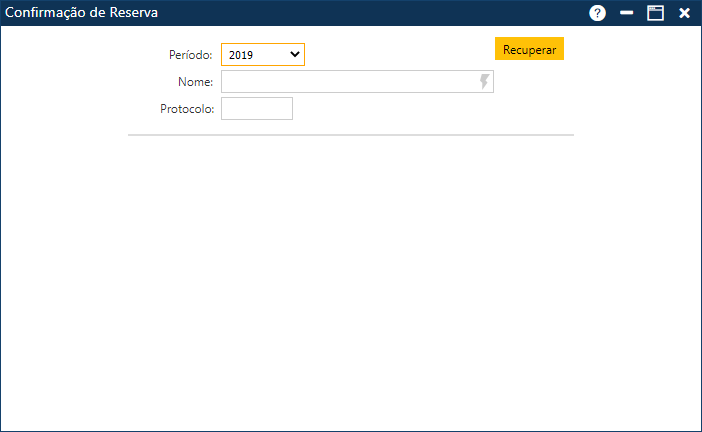Maximize the Confirmação de Reserva window
The height and width of the screenshot is (432, 702).
tap(656, 13)
